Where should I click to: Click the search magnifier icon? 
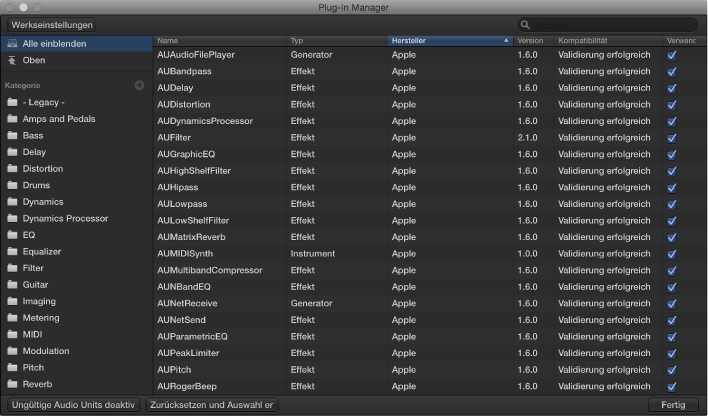pos(525,25)
